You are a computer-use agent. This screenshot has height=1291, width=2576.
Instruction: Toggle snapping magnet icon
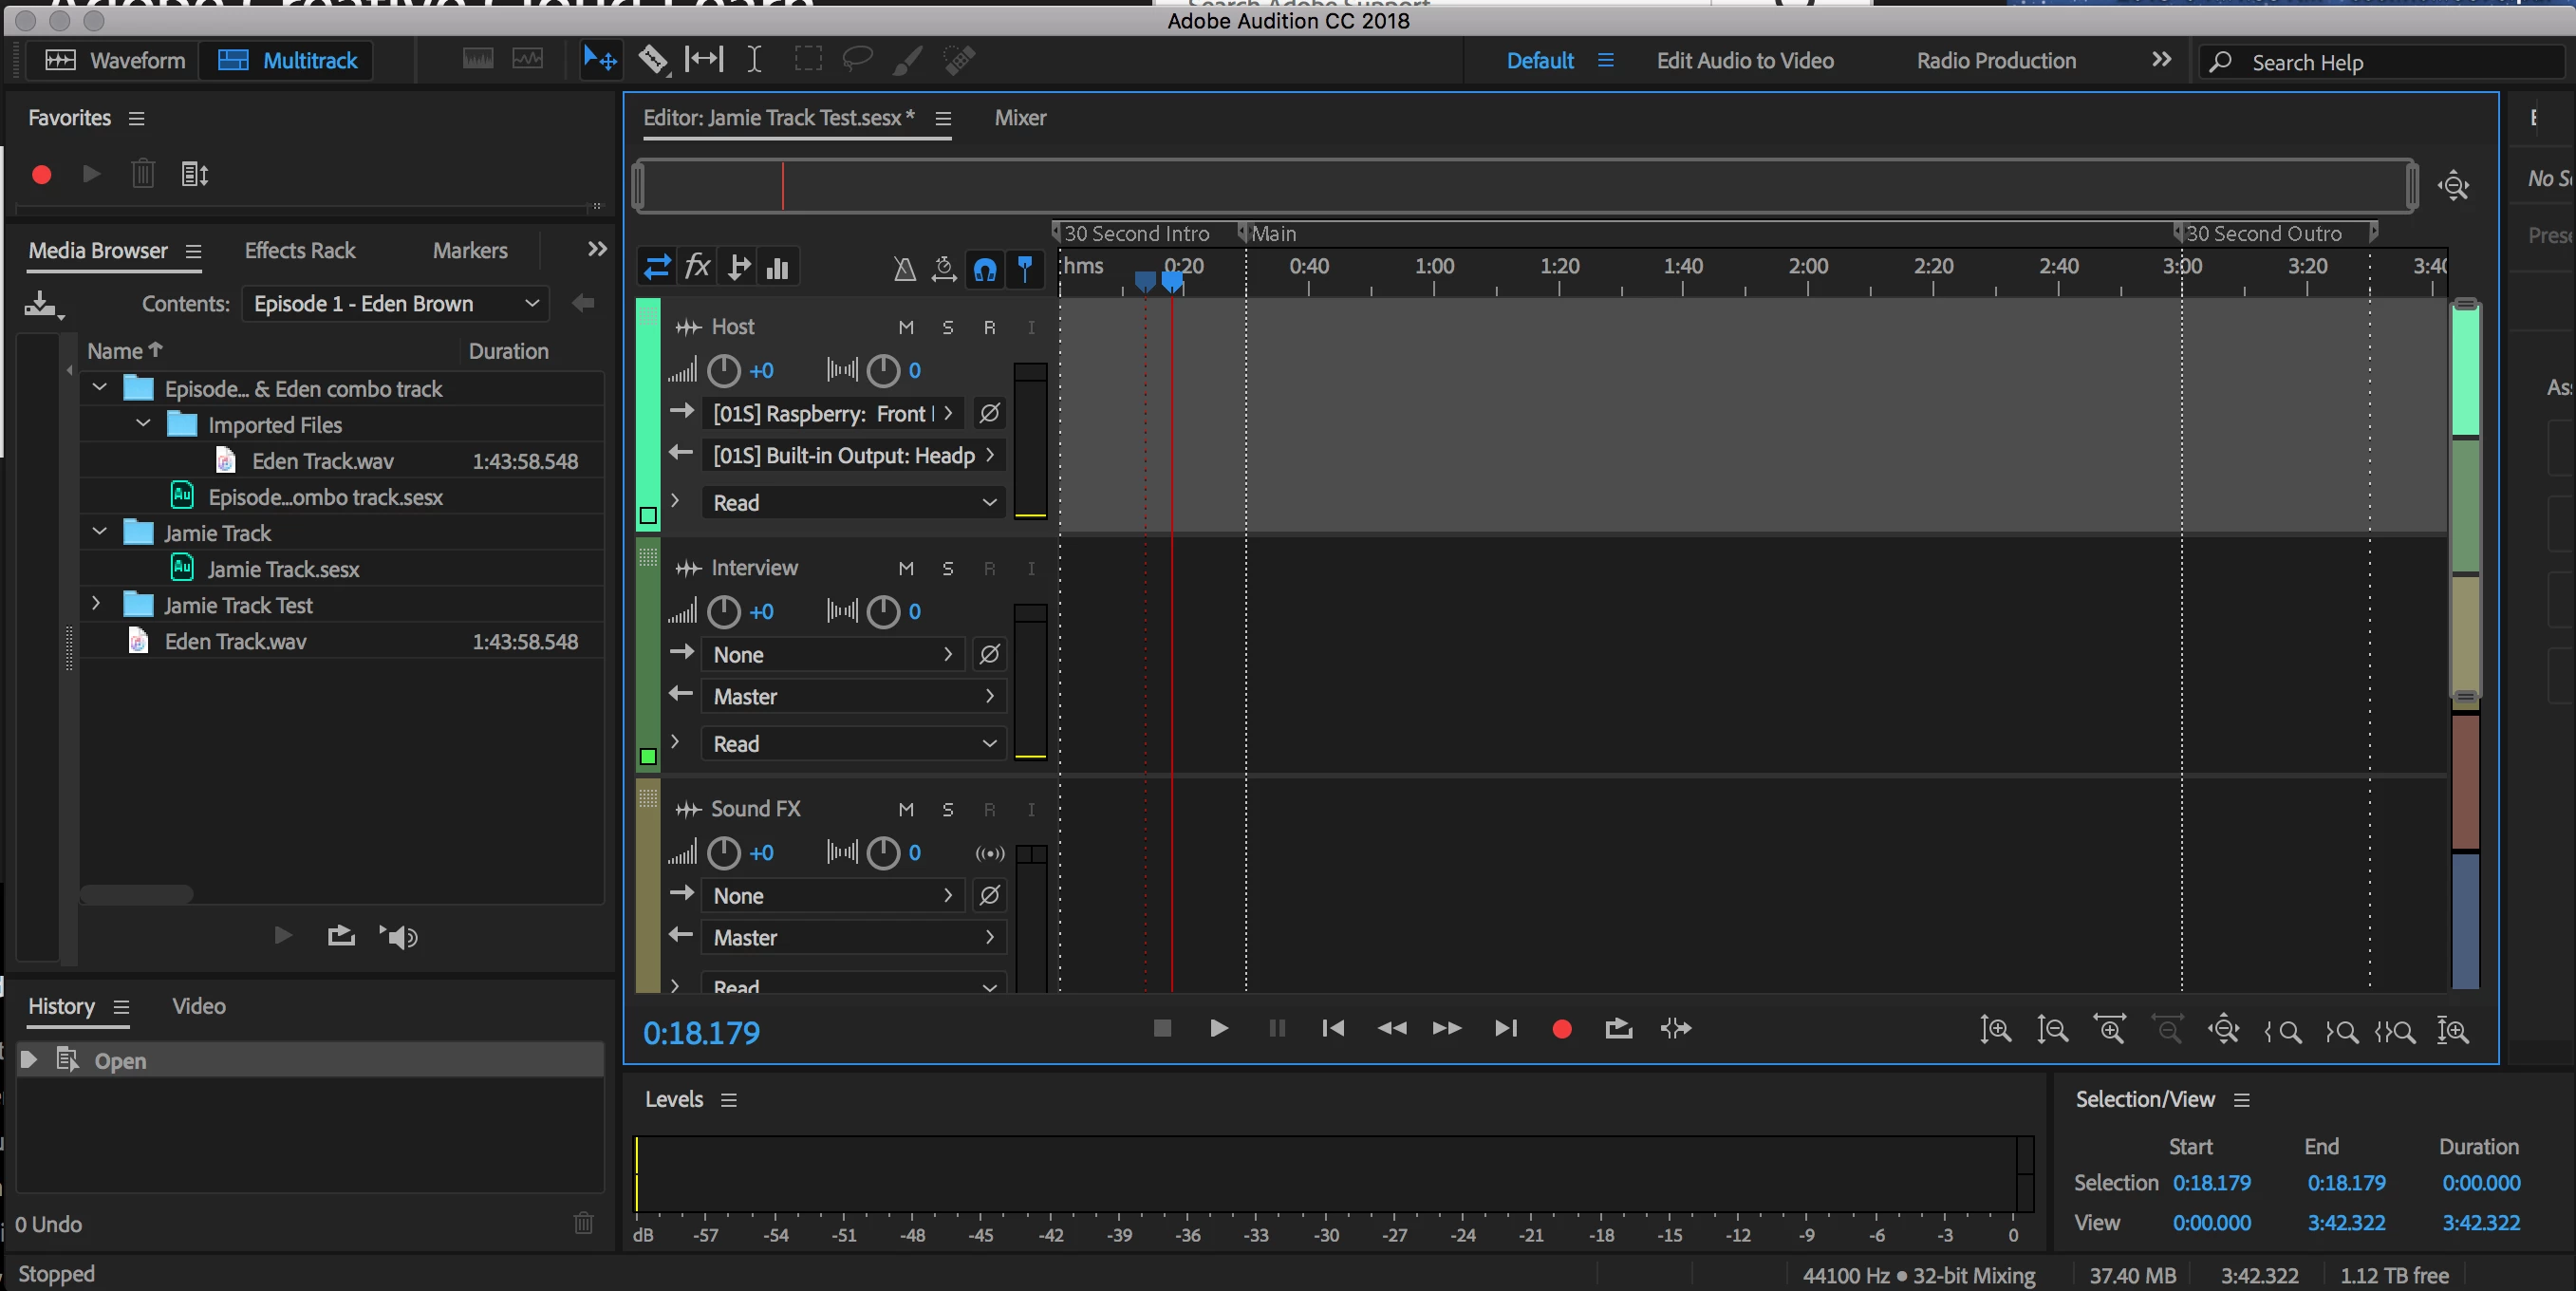coord(984,268)
